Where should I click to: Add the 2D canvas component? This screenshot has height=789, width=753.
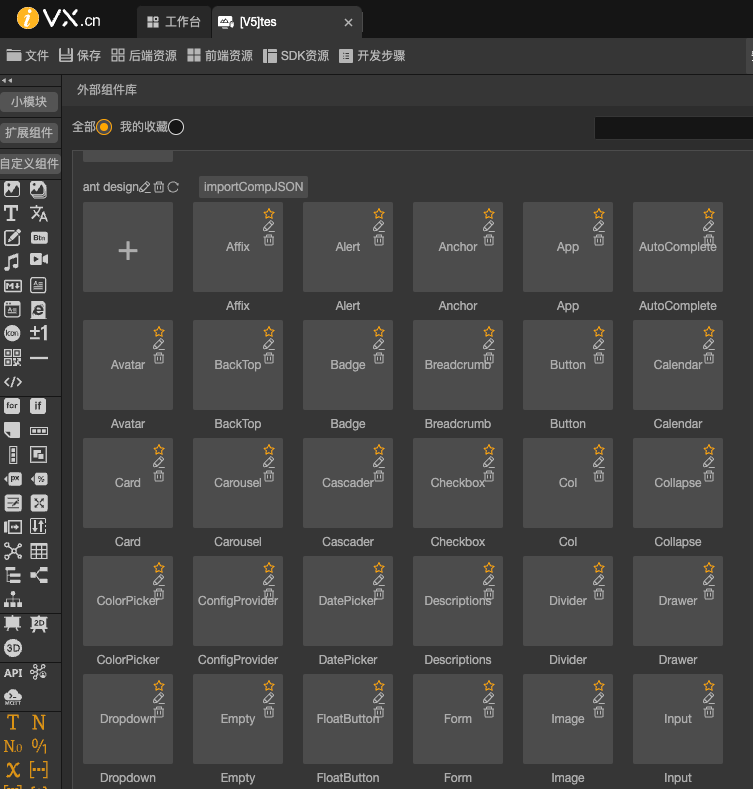coord(39,624)
